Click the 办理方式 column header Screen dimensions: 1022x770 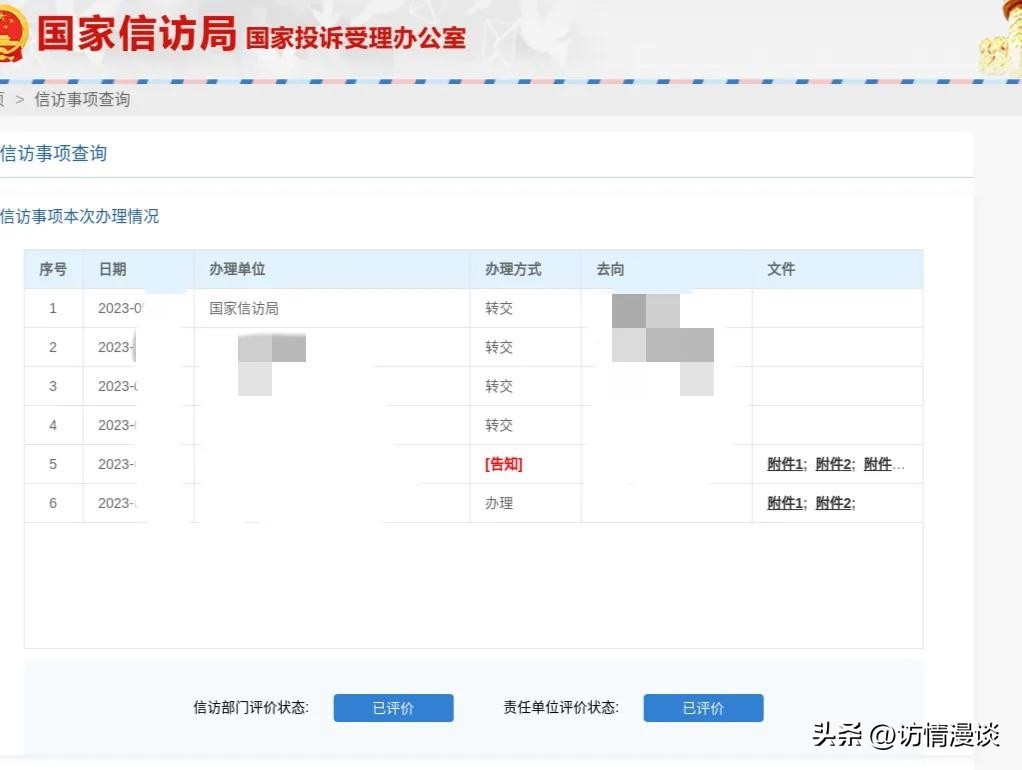coord(513,269)
